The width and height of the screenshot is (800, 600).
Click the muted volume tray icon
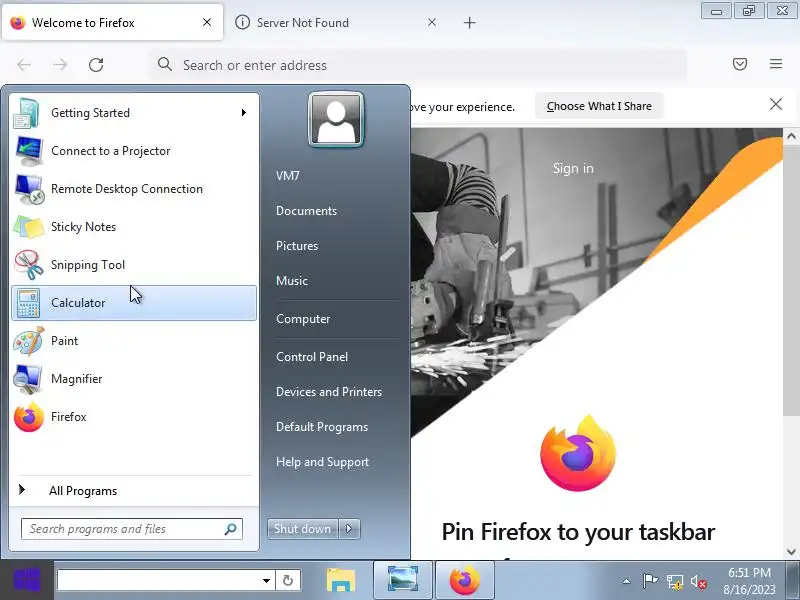(698, 582)
